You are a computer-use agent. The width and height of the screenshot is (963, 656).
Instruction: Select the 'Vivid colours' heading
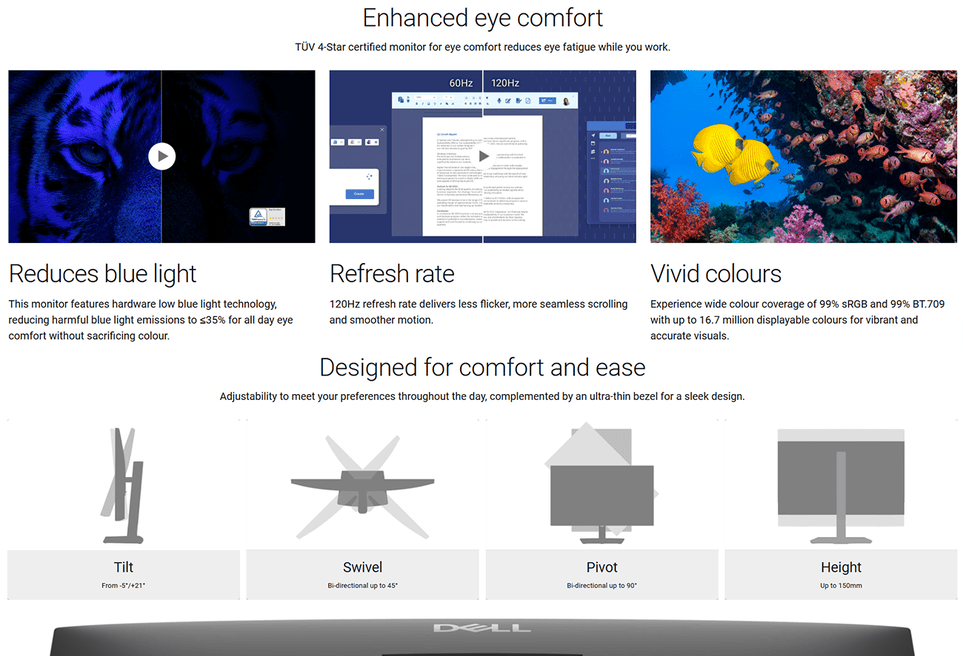click(x=716, y=274)
